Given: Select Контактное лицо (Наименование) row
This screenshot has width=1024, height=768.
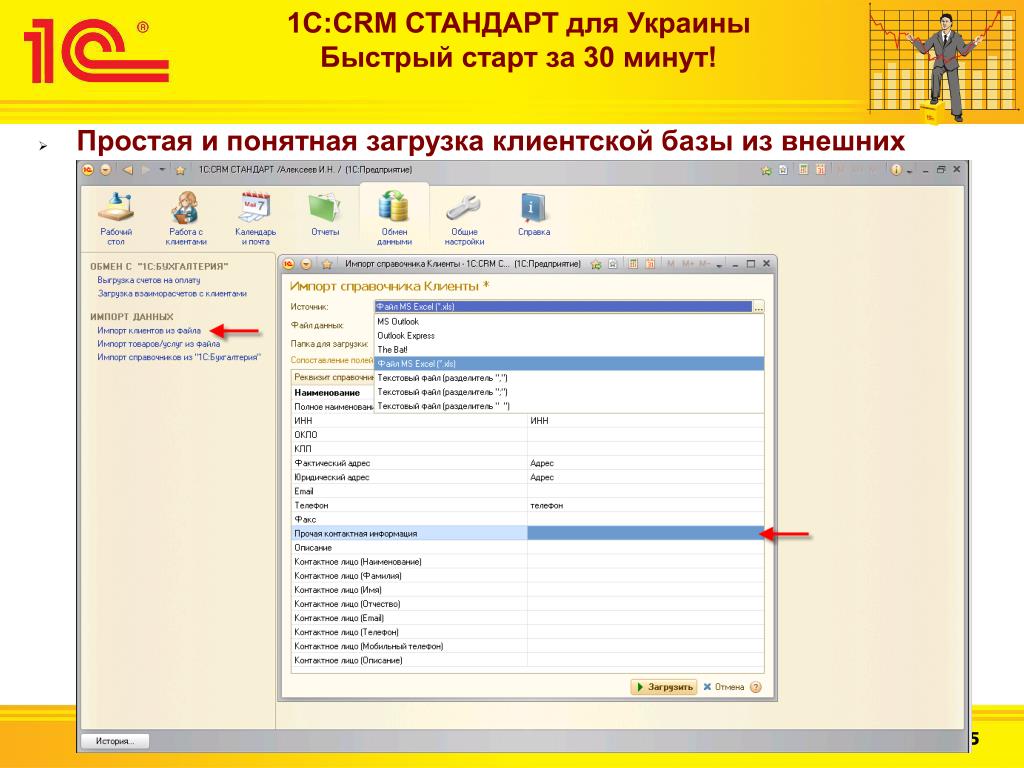Looking at the screenshot, I should point(527,562).
